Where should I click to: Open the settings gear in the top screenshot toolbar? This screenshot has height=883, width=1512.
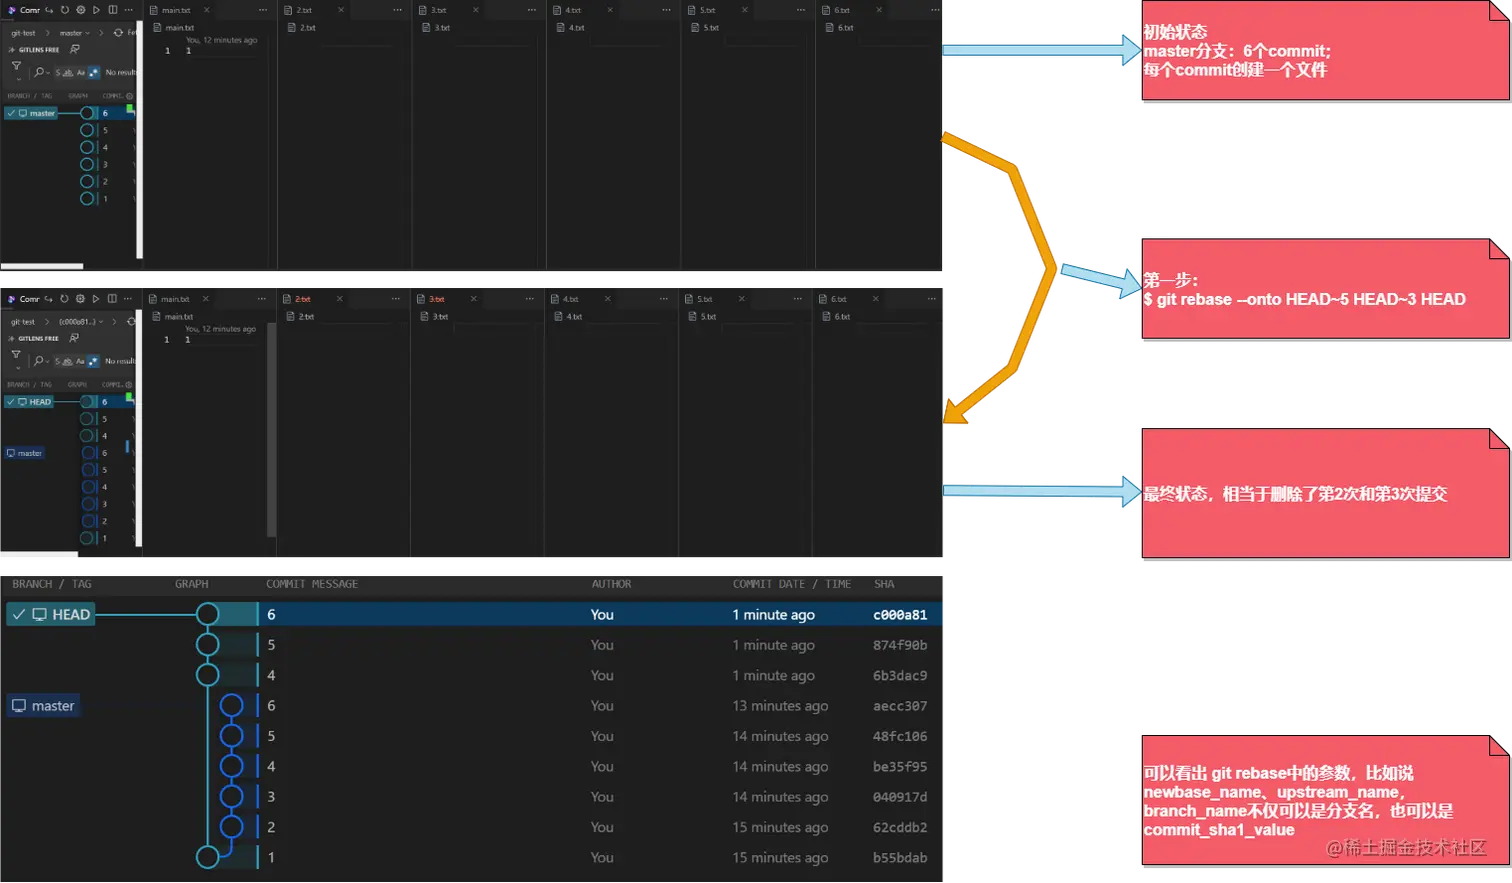pyautogui.click(x=81, y=10)
